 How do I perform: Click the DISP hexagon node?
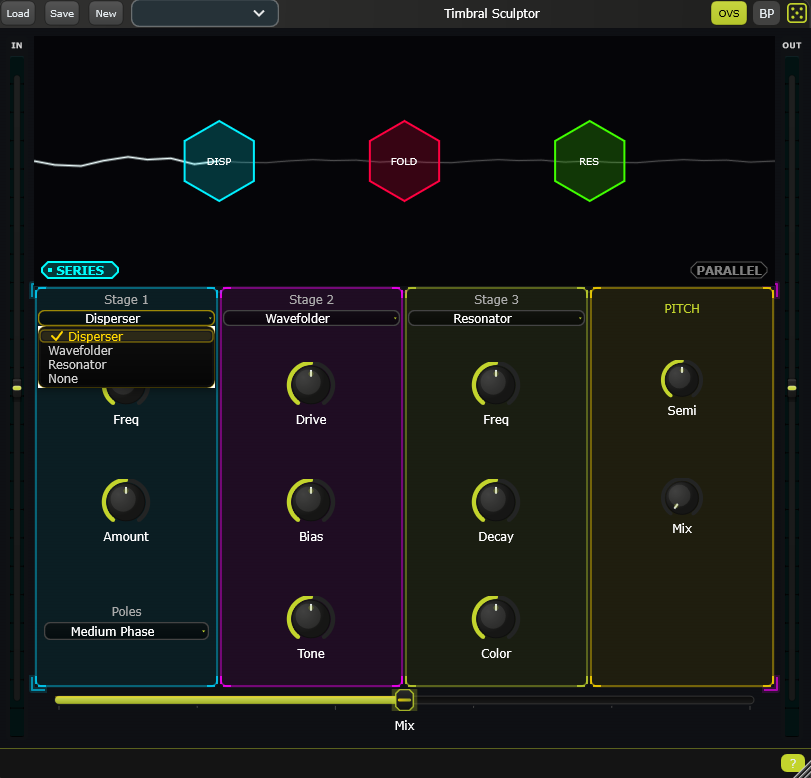[219, 160]
